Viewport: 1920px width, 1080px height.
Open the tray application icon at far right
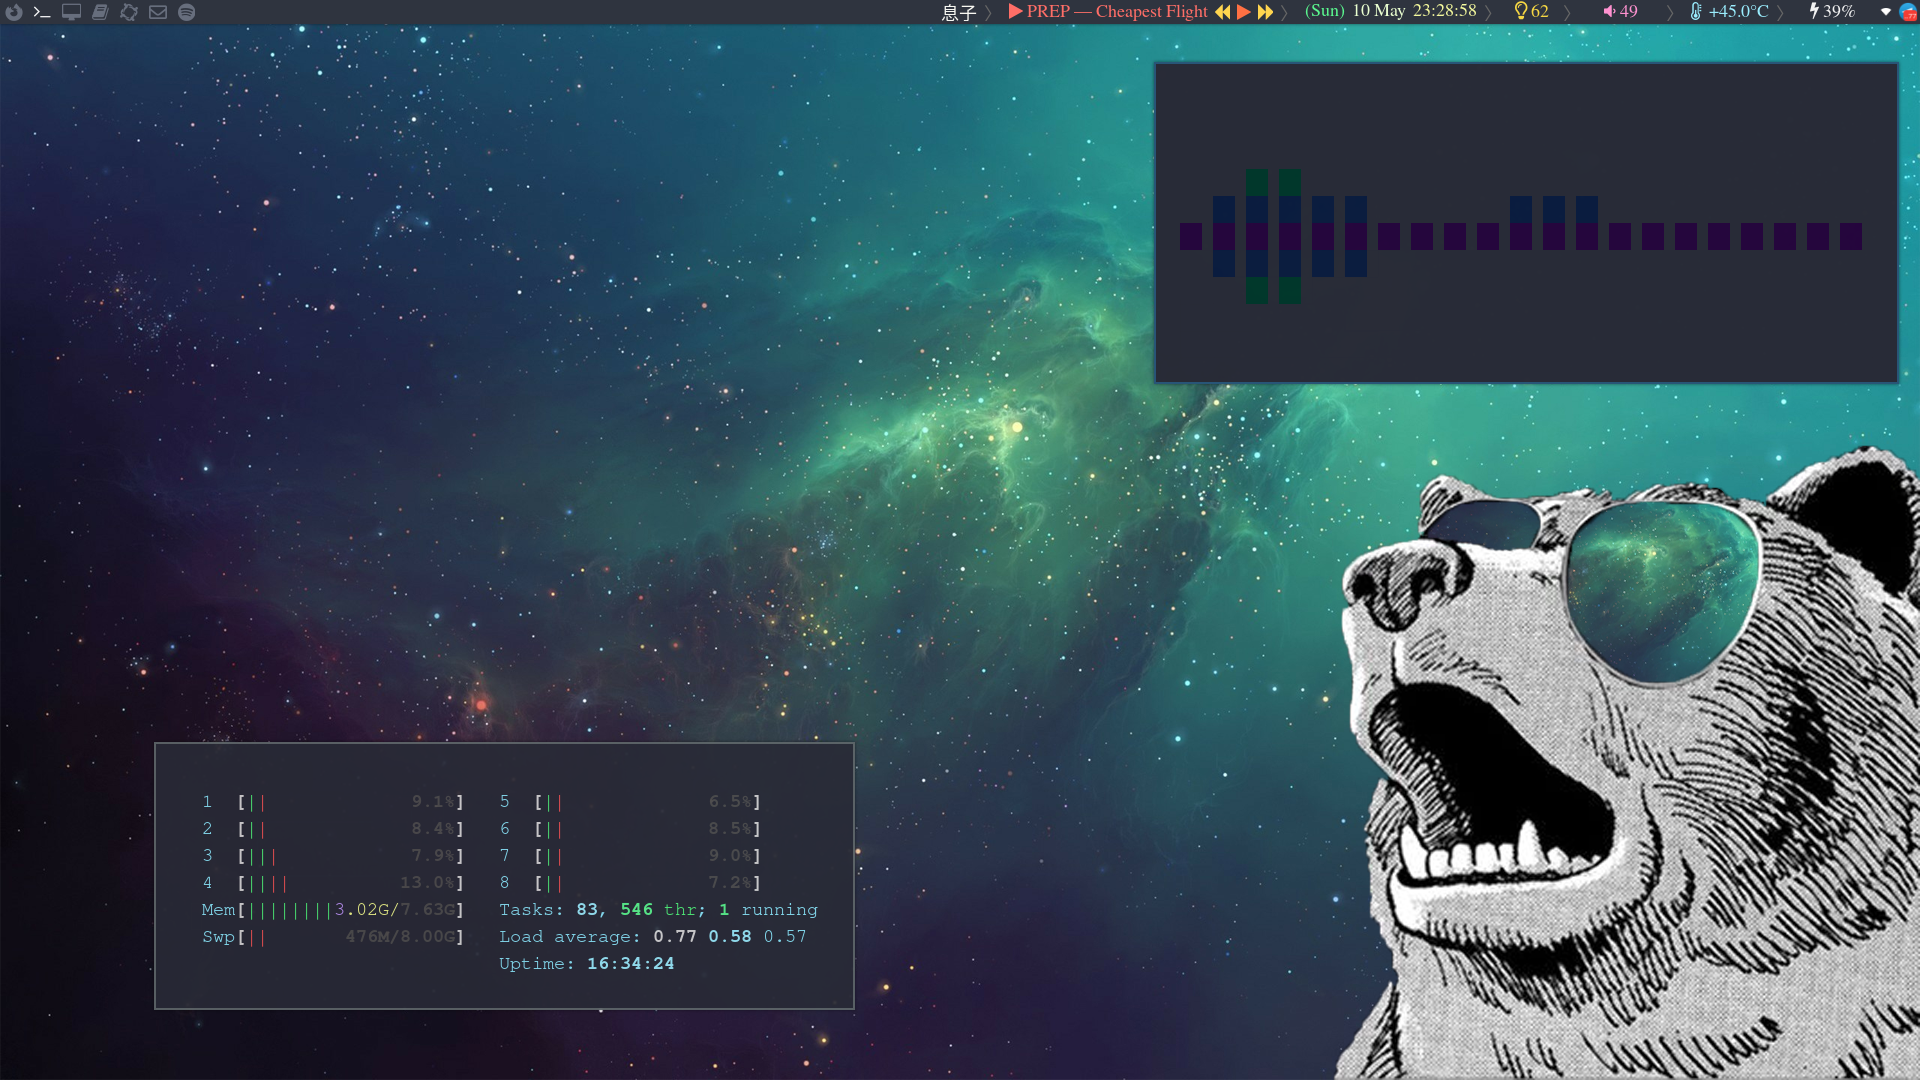click(x=1908, y=12)
